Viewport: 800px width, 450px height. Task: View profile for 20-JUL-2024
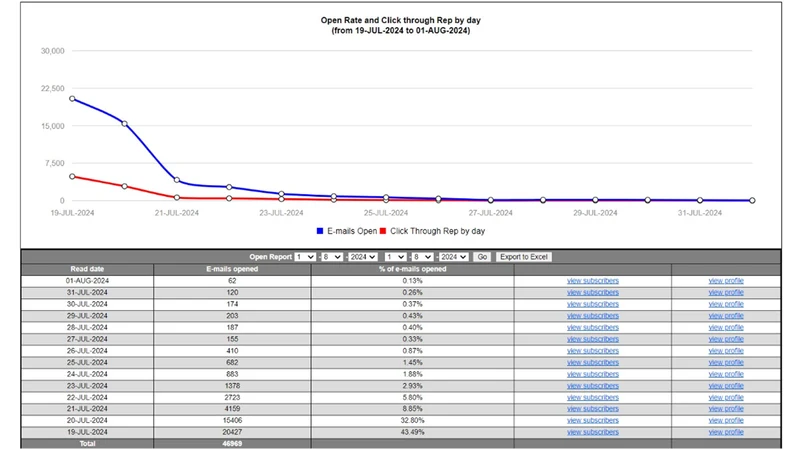point(726,420)
